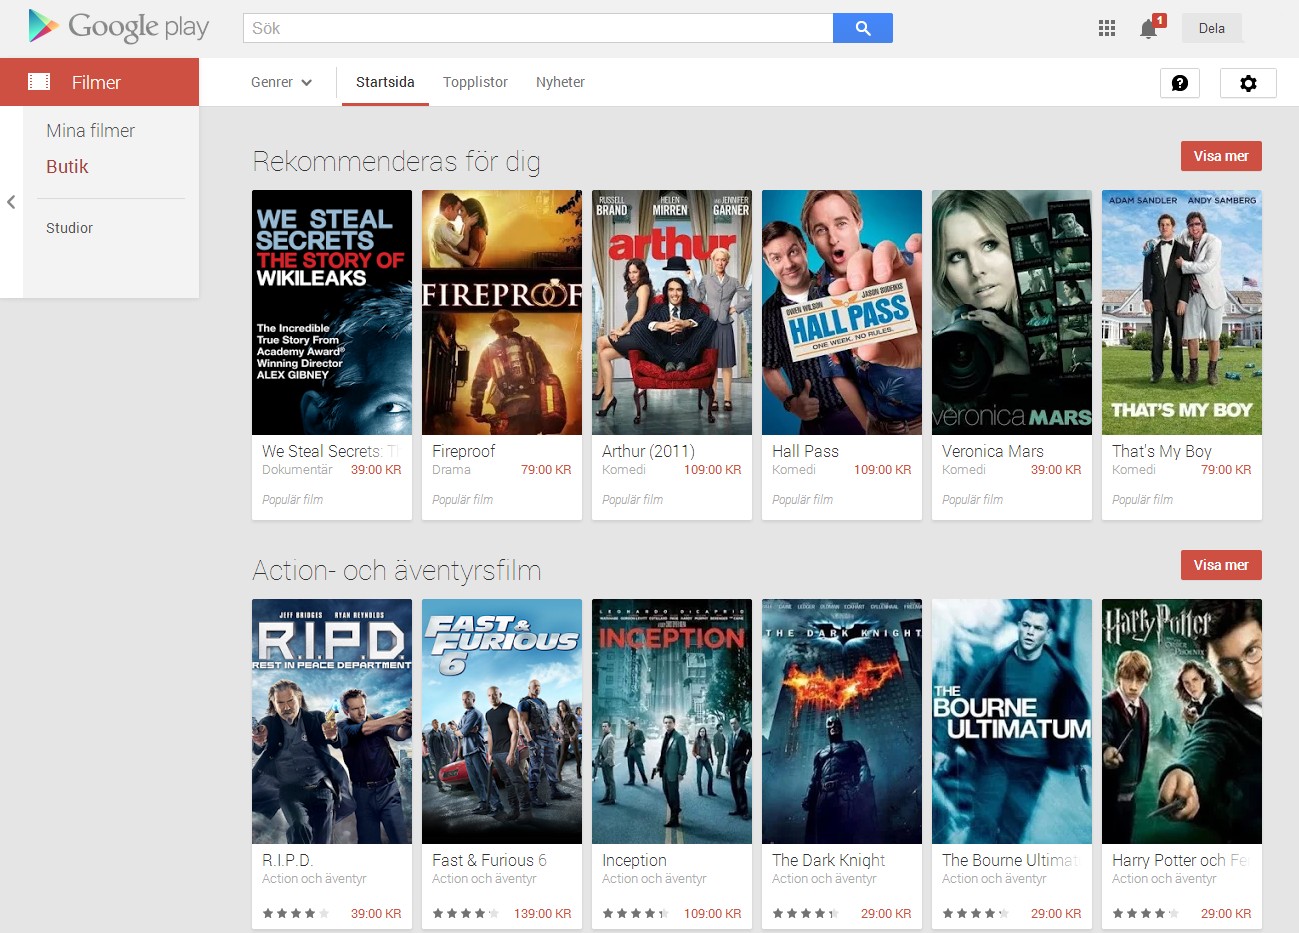Screen dimensions: 1299x933
Task: Focus the Sök search field
Action: (537, 28)
